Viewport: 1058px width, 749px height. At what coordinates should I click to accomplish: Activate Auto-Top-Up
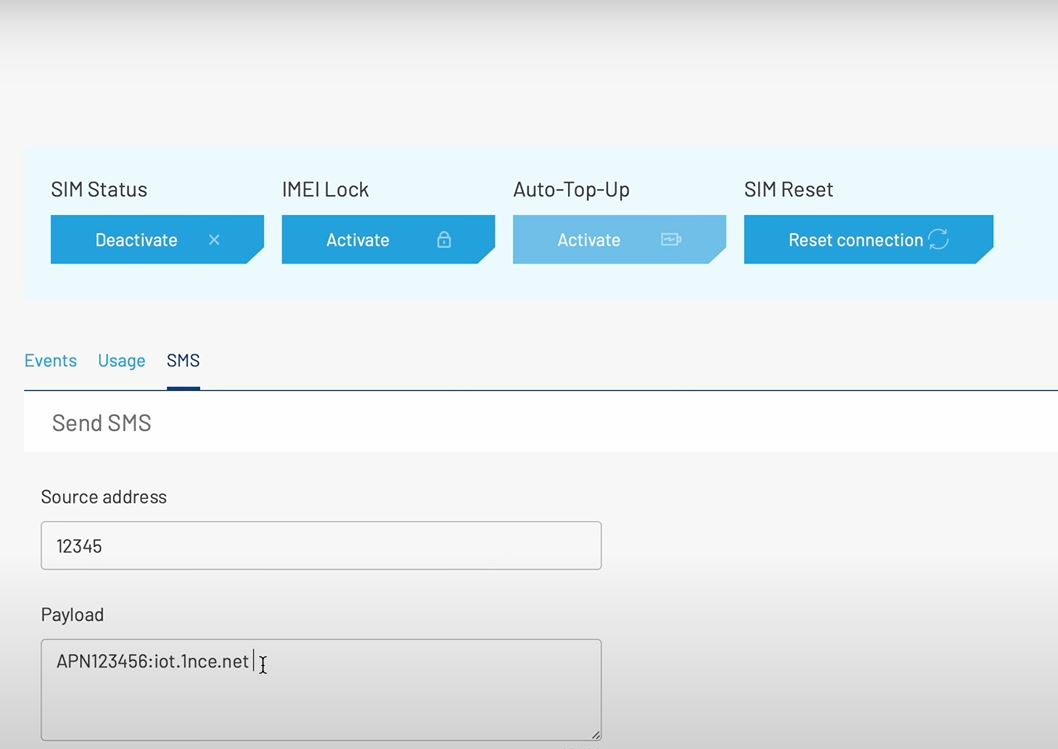tap(619, 240)
